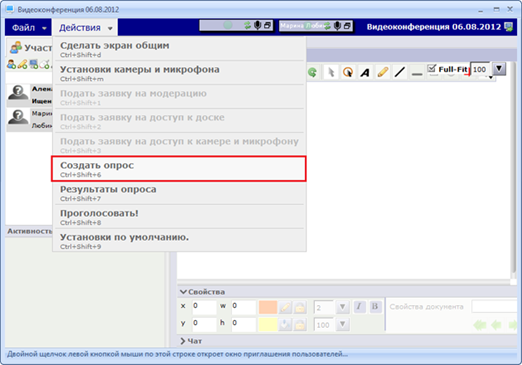Image resolution: width=522 pixels, height=365 pixels.
Task: Select the pencil drawing tool
Action: click(383, 72)
